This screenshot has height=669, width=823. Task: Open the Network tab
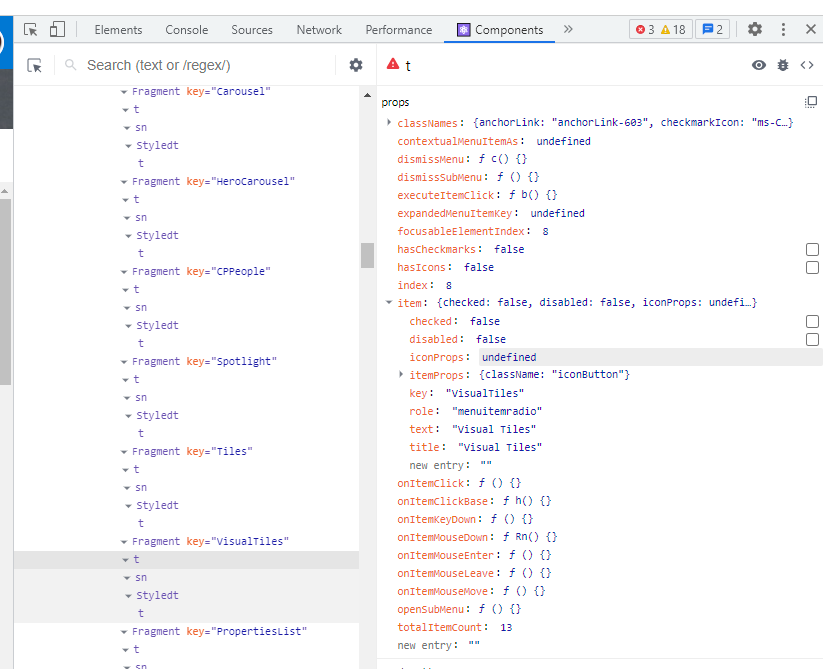point(319,29)
